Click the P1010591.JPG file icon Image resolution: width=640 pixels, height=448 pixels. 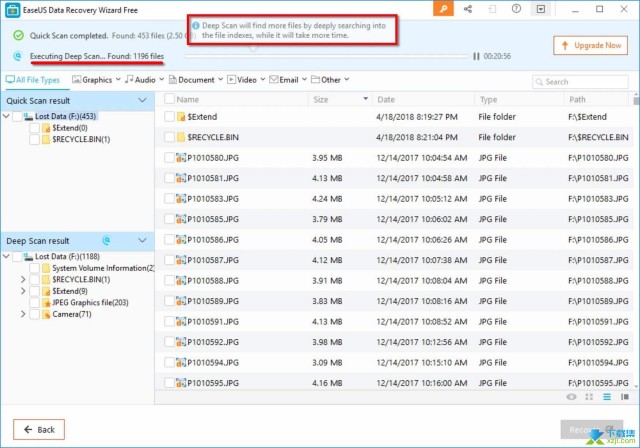pos(181,322)
